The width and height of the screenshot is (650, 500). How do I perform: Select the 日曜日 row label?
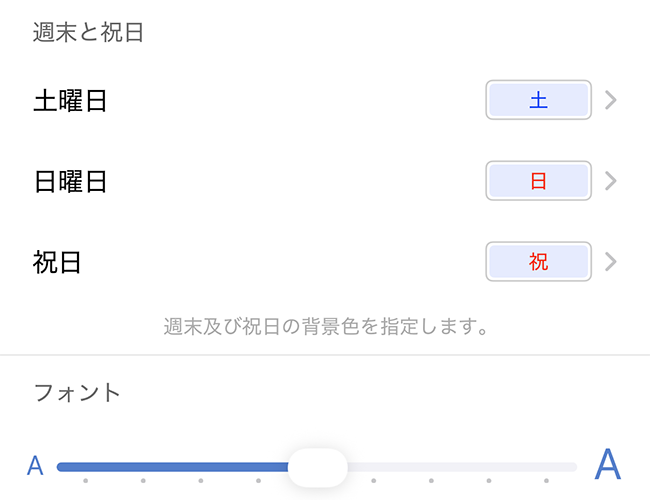point(70,181)
